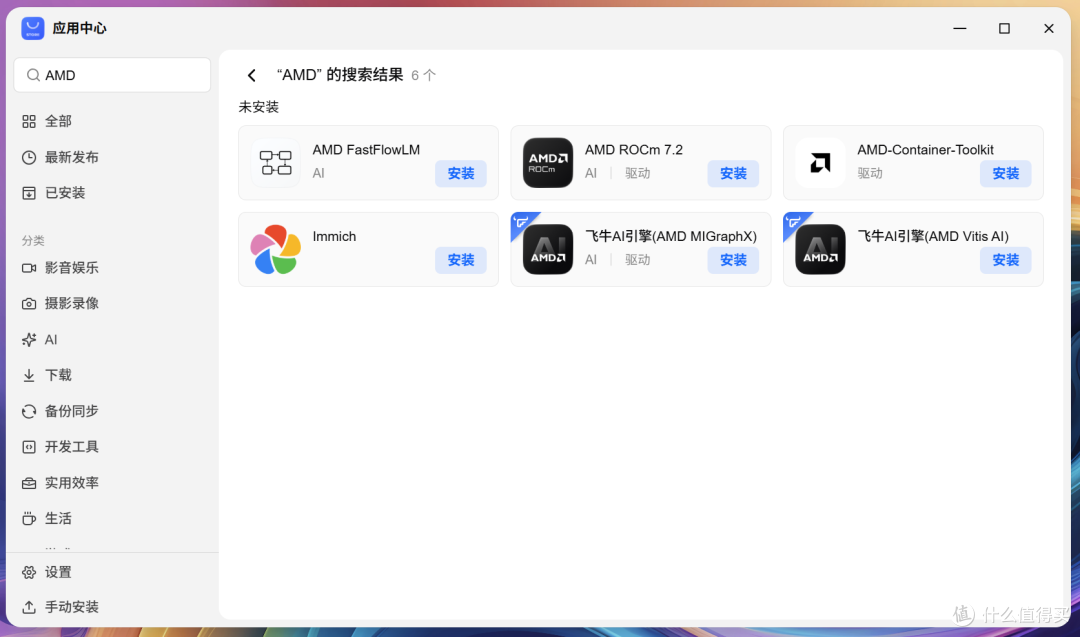Go back with the left chevron arrow
Image resolution: width=1080 pixels, height=637 pixels.
(x=251, y=75)
